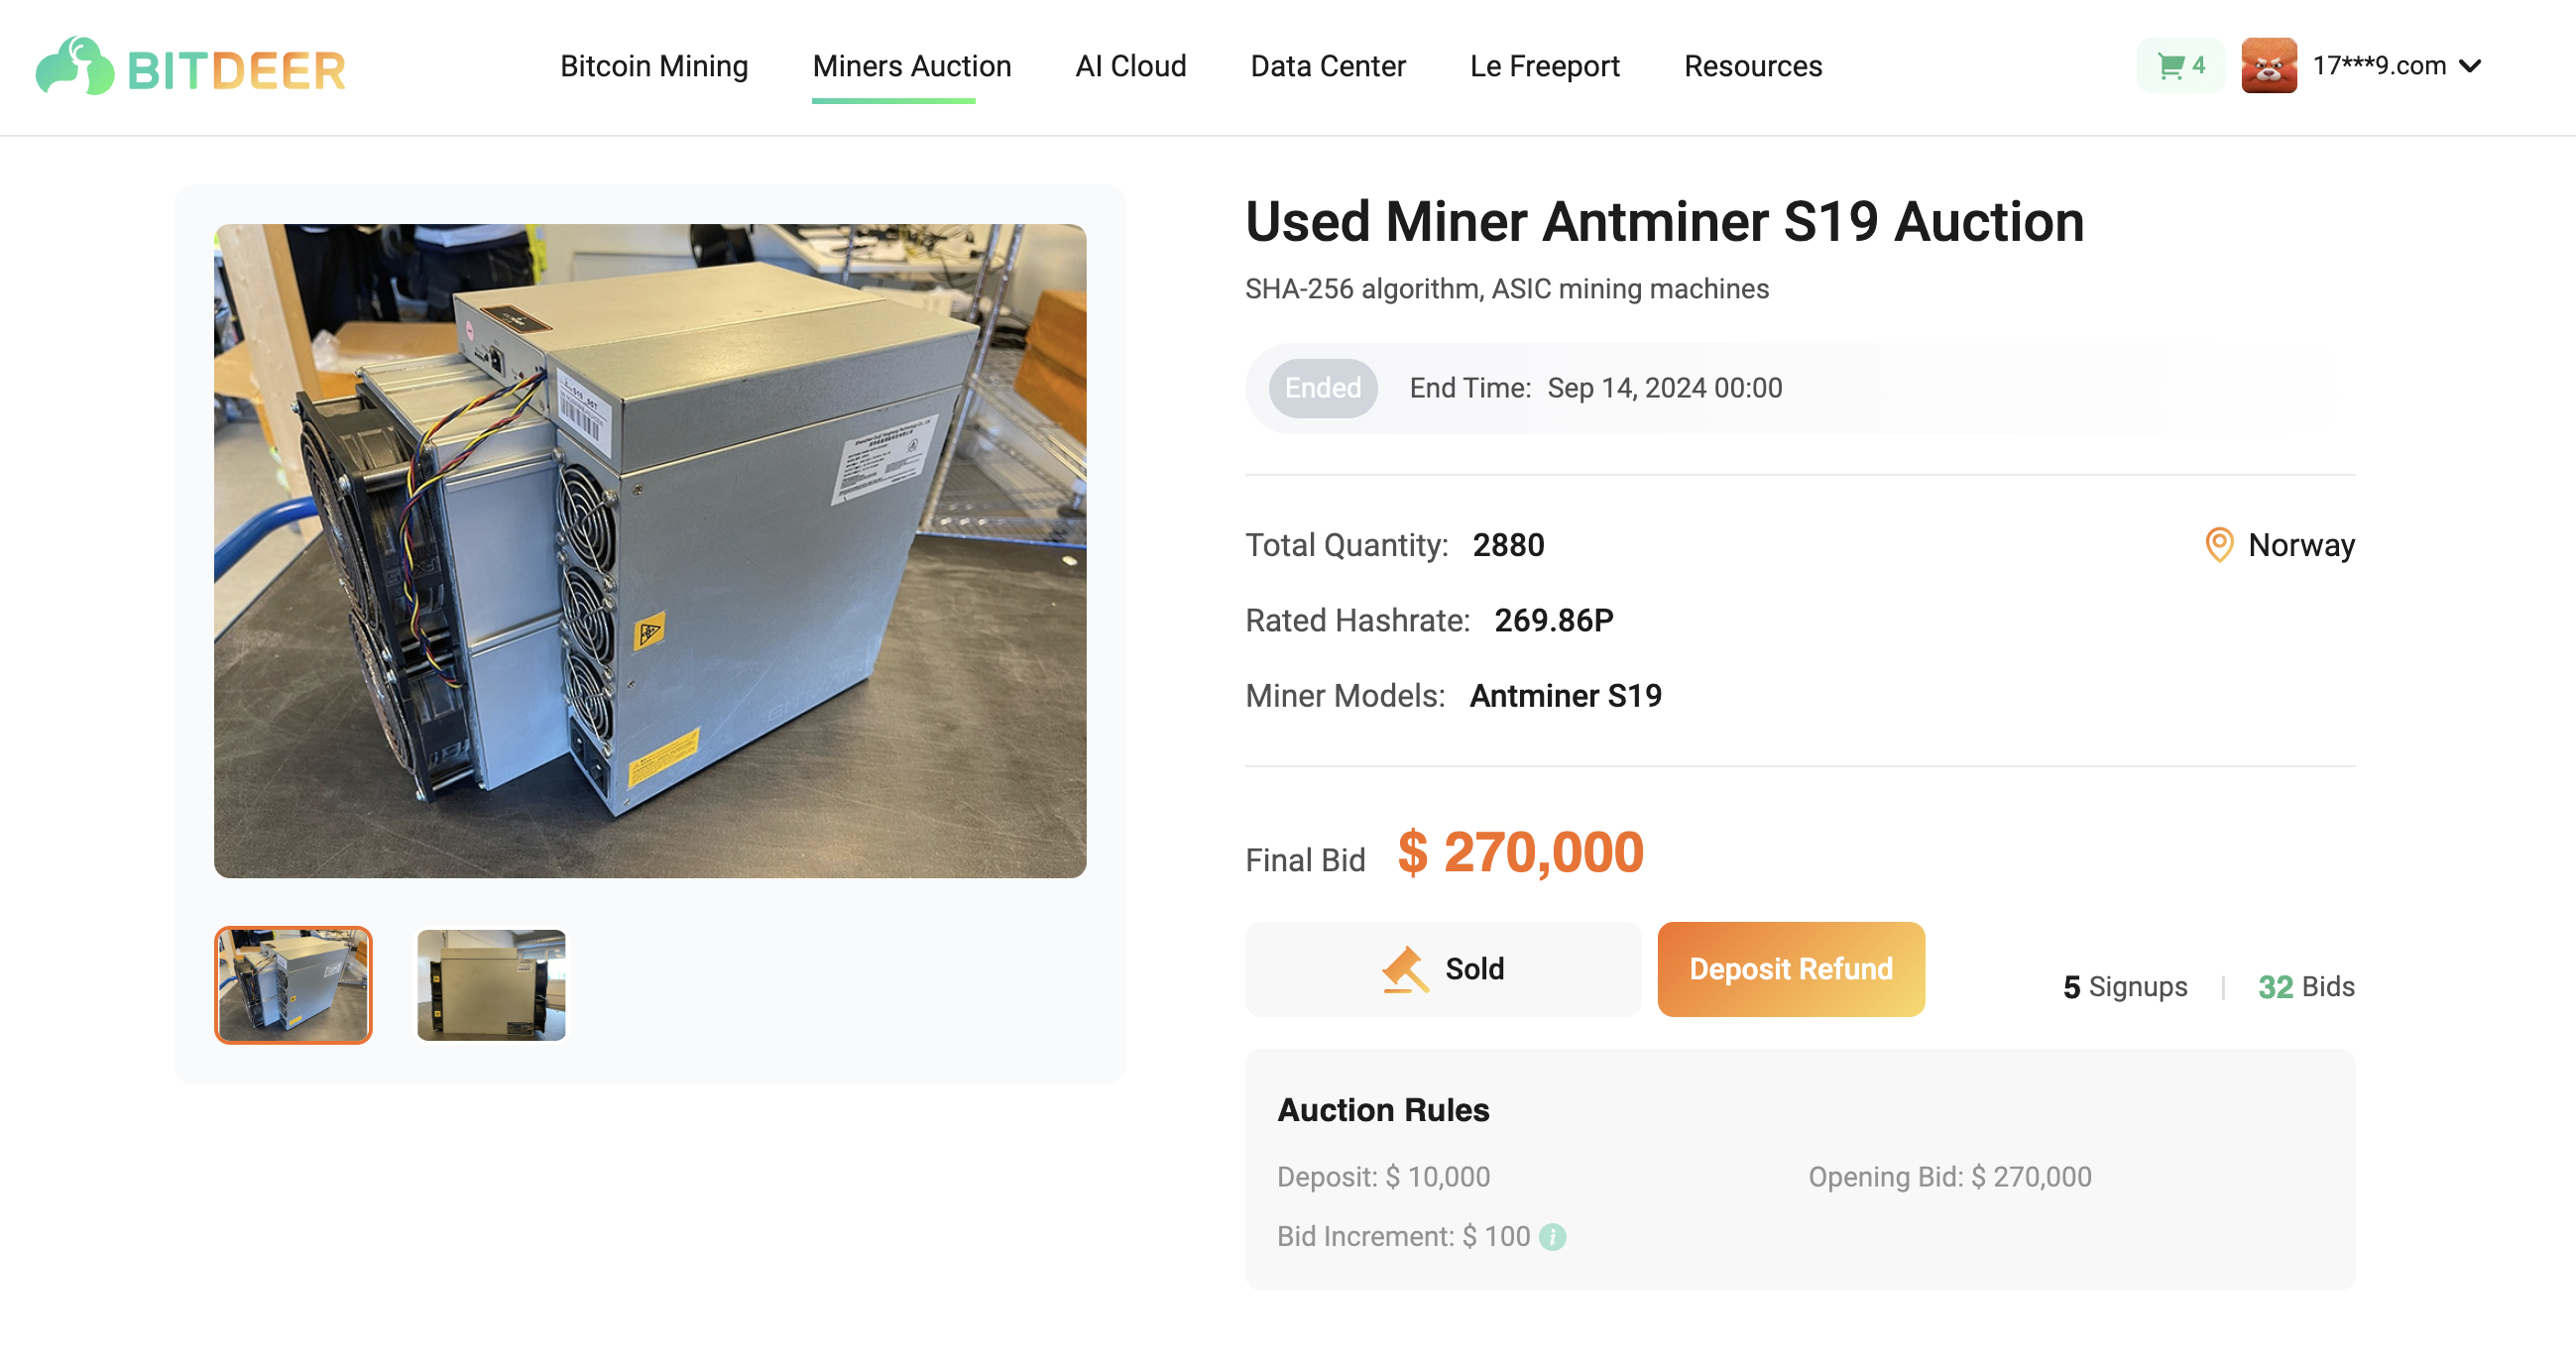Open the AI Cloud menu

(x=1130, y=66)
